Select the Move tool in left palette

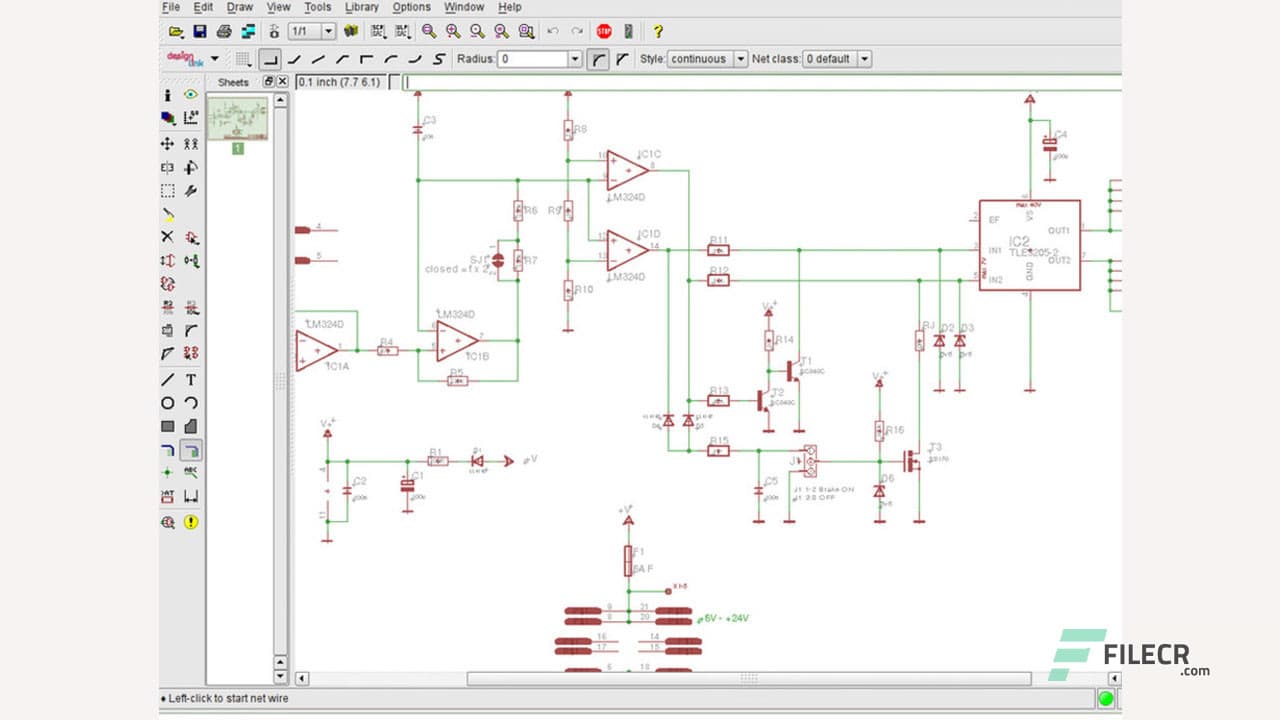coord(167,144)
